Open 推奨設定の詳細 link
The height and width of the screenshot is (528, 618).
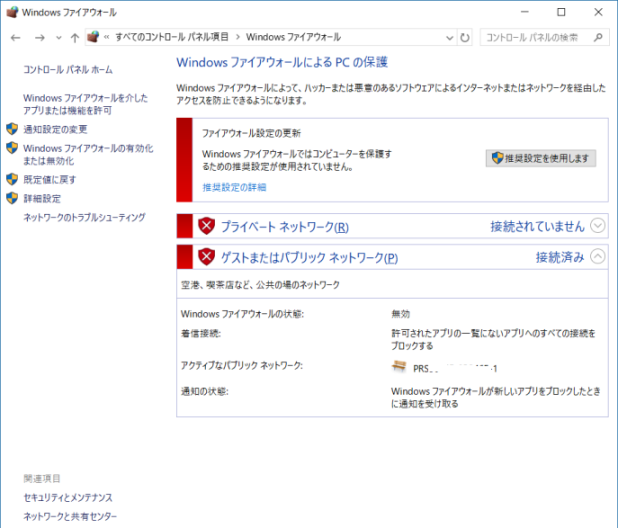tap(234, 187)
